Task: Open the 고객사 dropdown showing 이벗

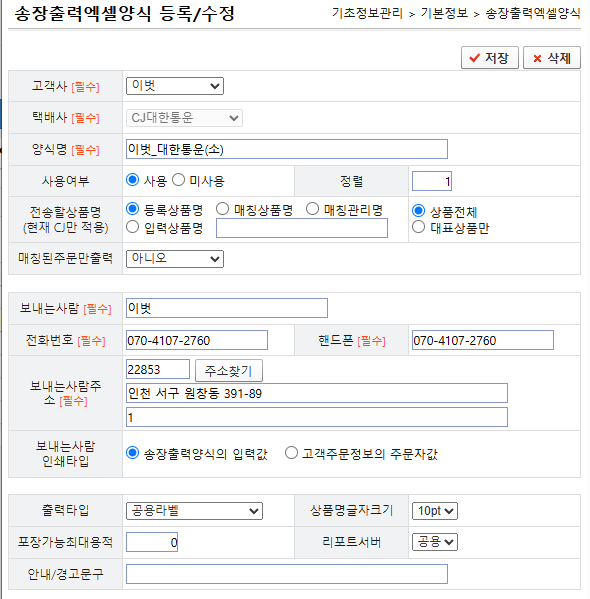Action: (x=175, y=86)
